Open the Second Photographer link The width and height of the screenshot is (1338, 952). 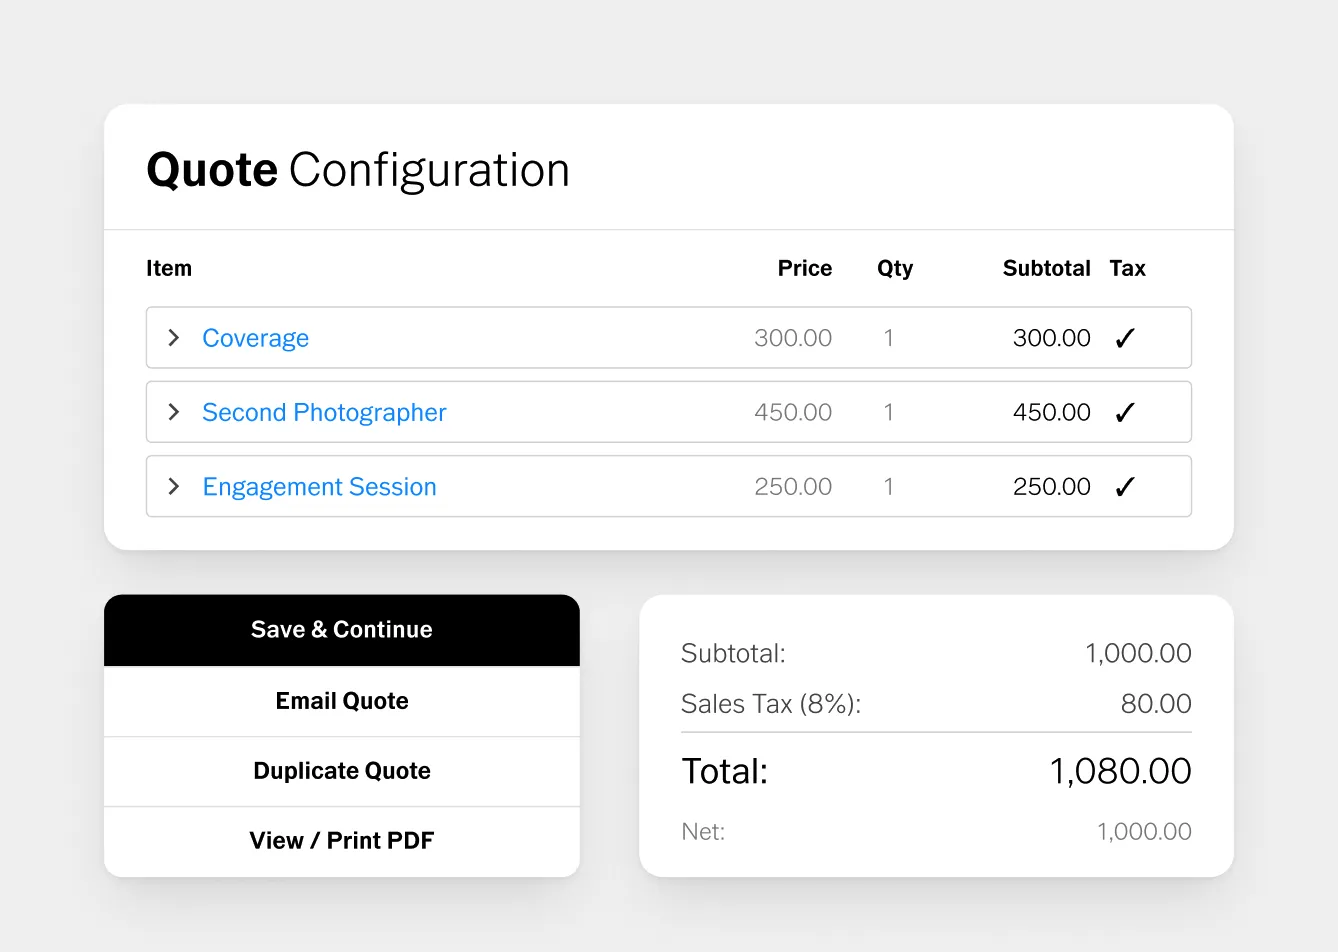324,413
